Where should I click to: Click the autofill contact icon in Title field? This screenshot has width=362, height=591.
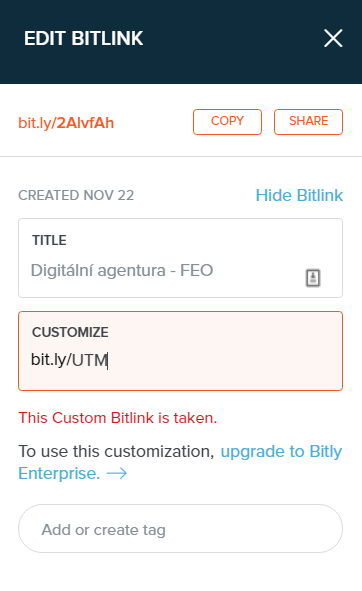(313, 278)
